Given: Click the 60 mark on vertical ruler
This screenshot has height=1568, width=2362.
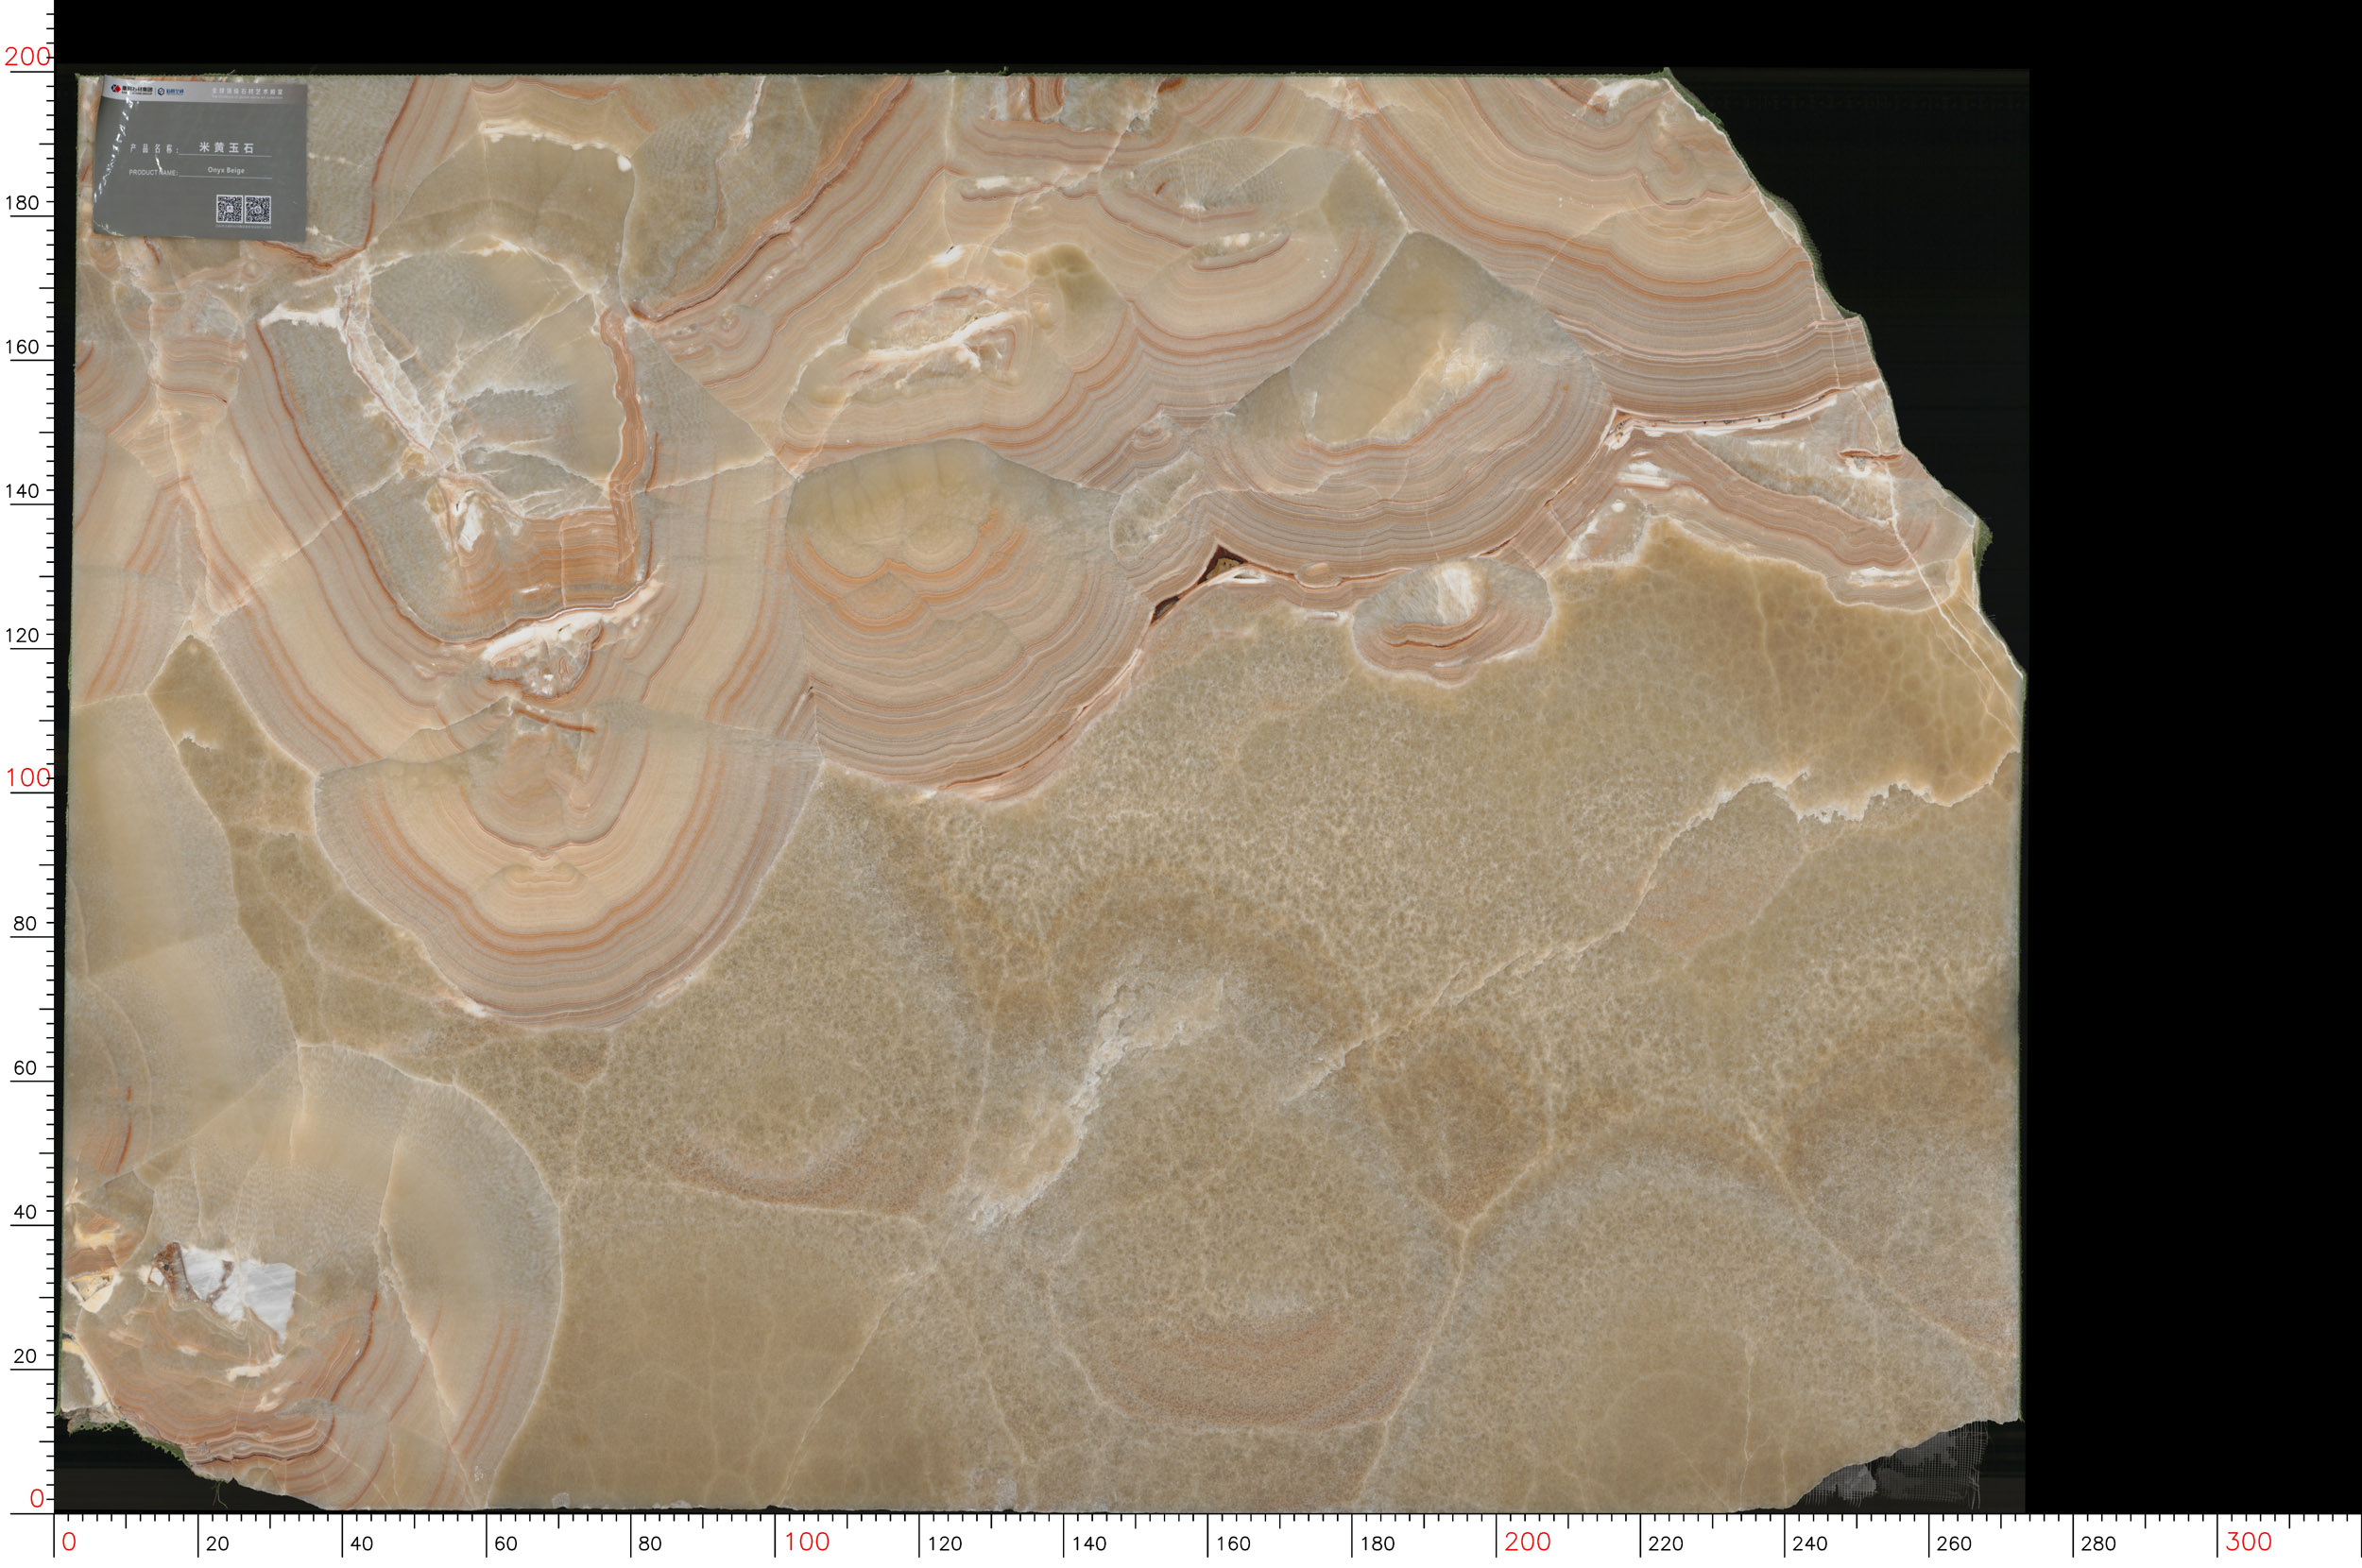Looking at the screenshot, I should click(24, 1067).
